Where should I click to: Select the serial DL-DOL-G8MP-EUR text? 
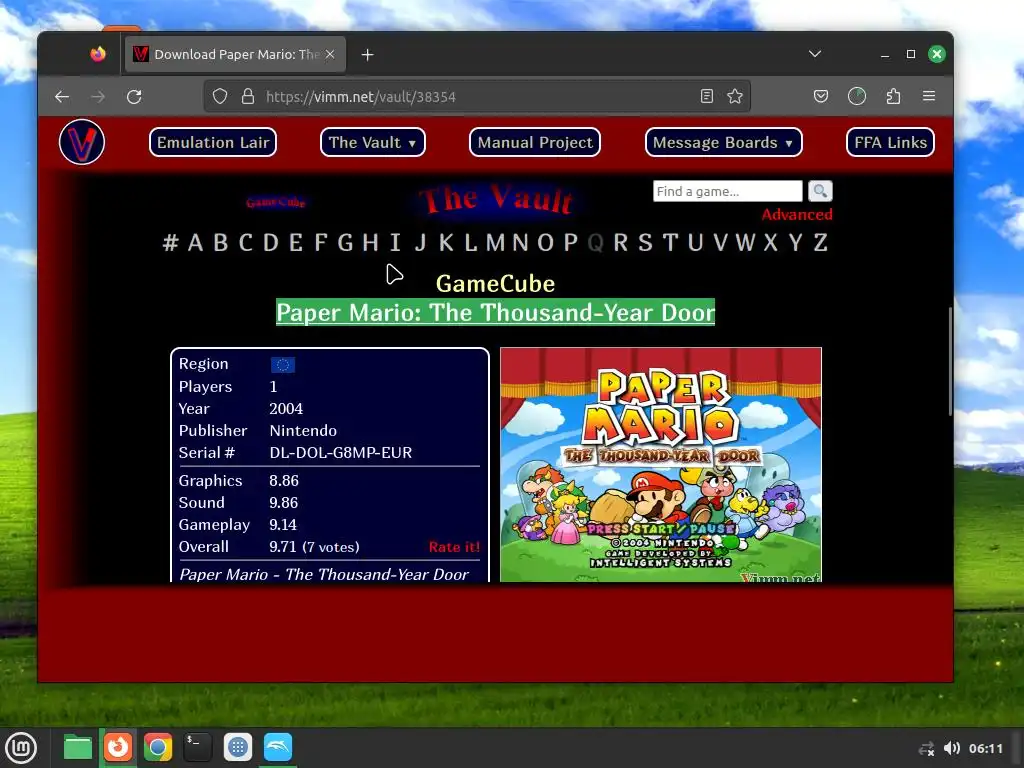340,453
